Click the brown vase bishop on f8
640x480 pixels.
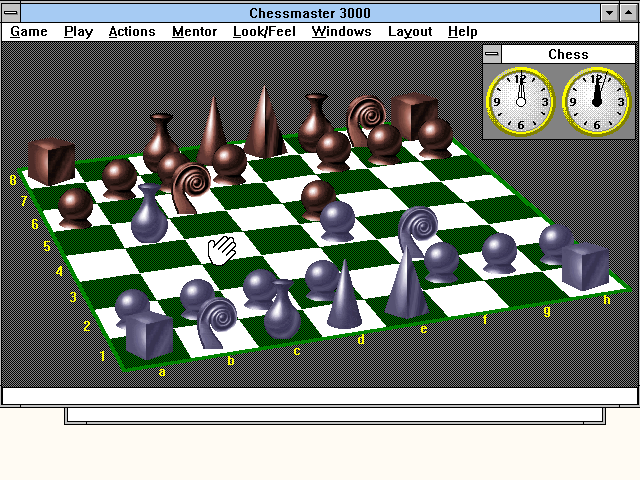click(x=315, y=122)
